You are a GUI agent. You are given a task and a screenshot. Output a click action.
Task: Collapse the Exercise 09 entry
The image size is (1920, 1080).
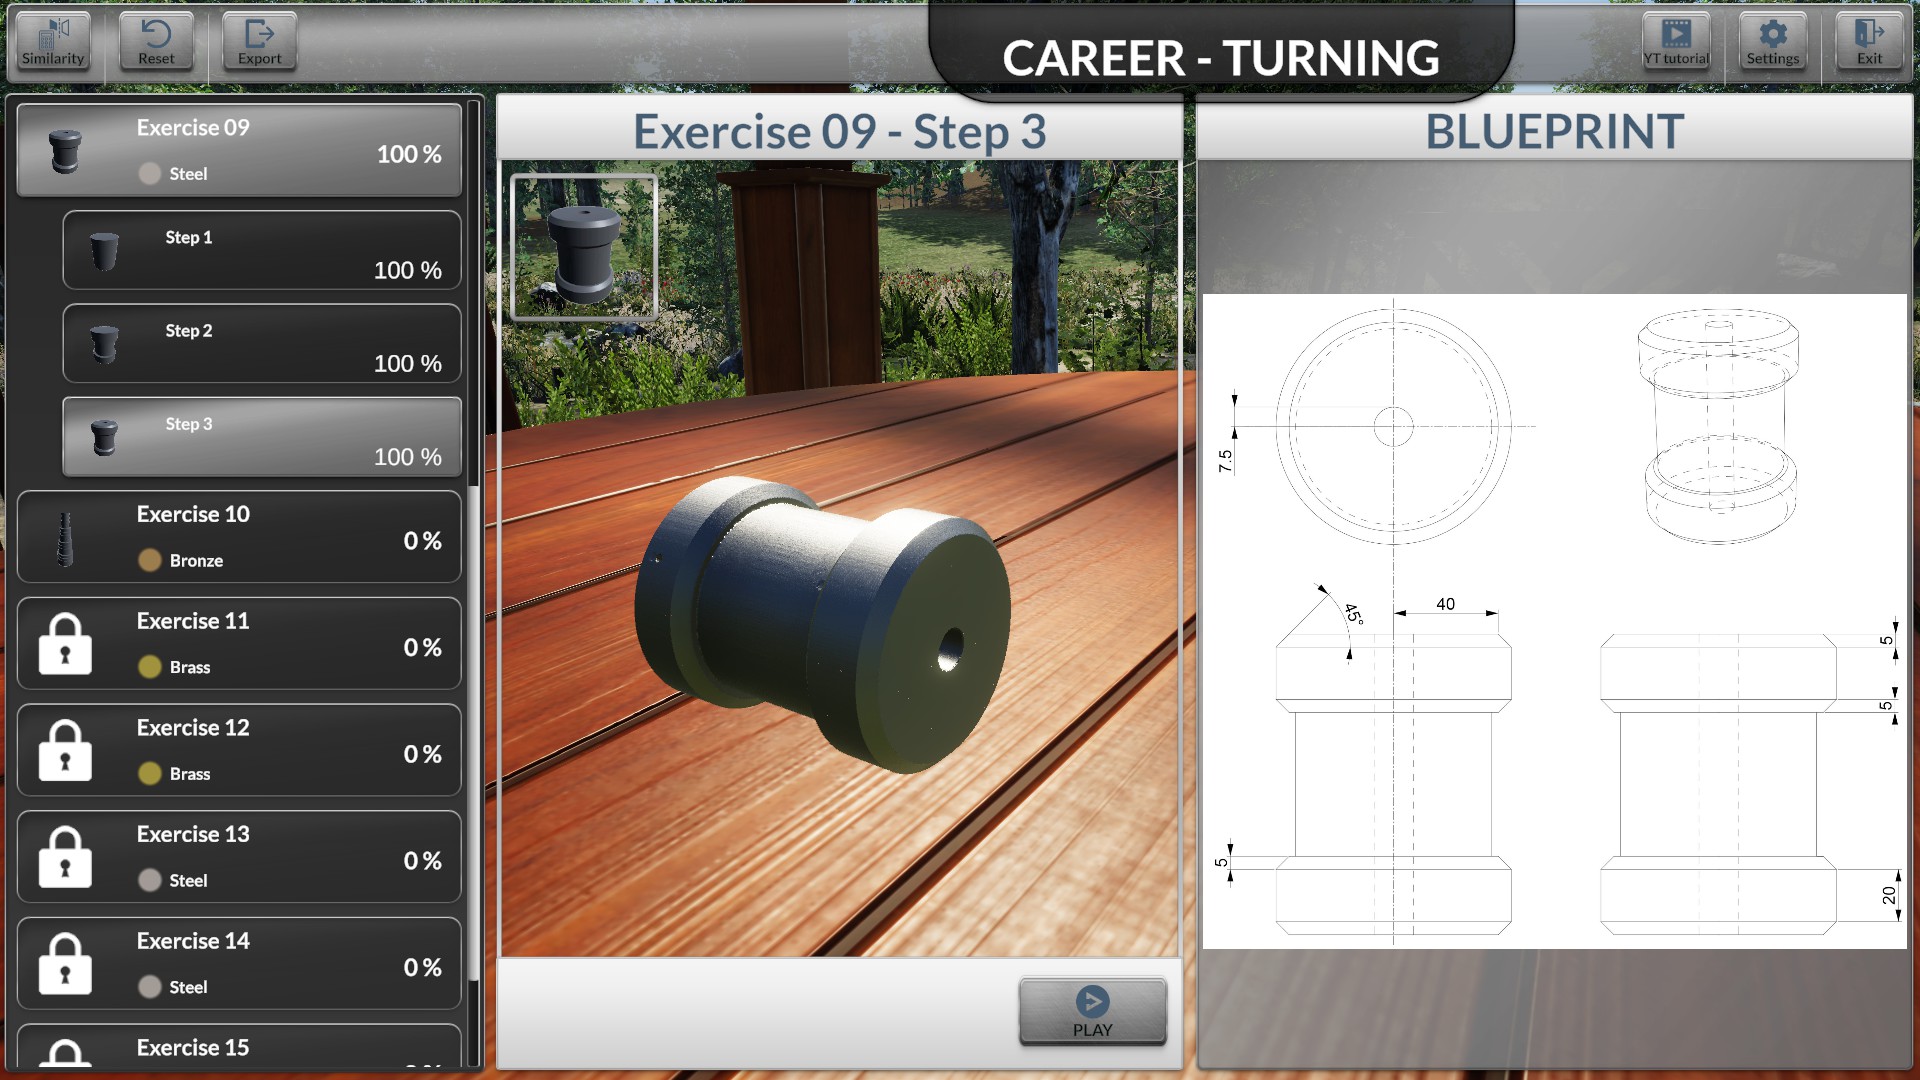(239, 150)
